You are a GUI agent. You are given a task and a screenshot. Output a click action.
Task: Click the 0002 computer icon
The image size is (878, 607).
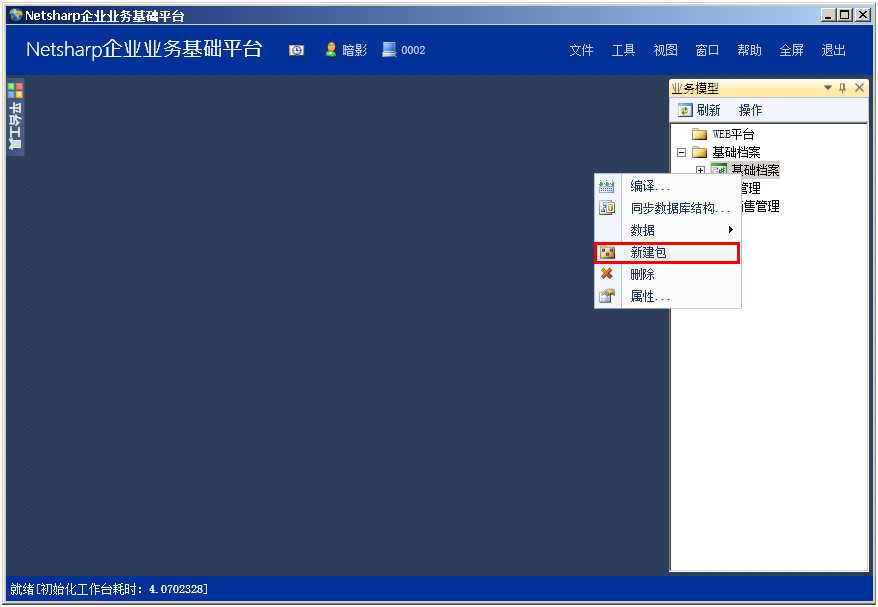pyautogui.click(x=389, y=50)
